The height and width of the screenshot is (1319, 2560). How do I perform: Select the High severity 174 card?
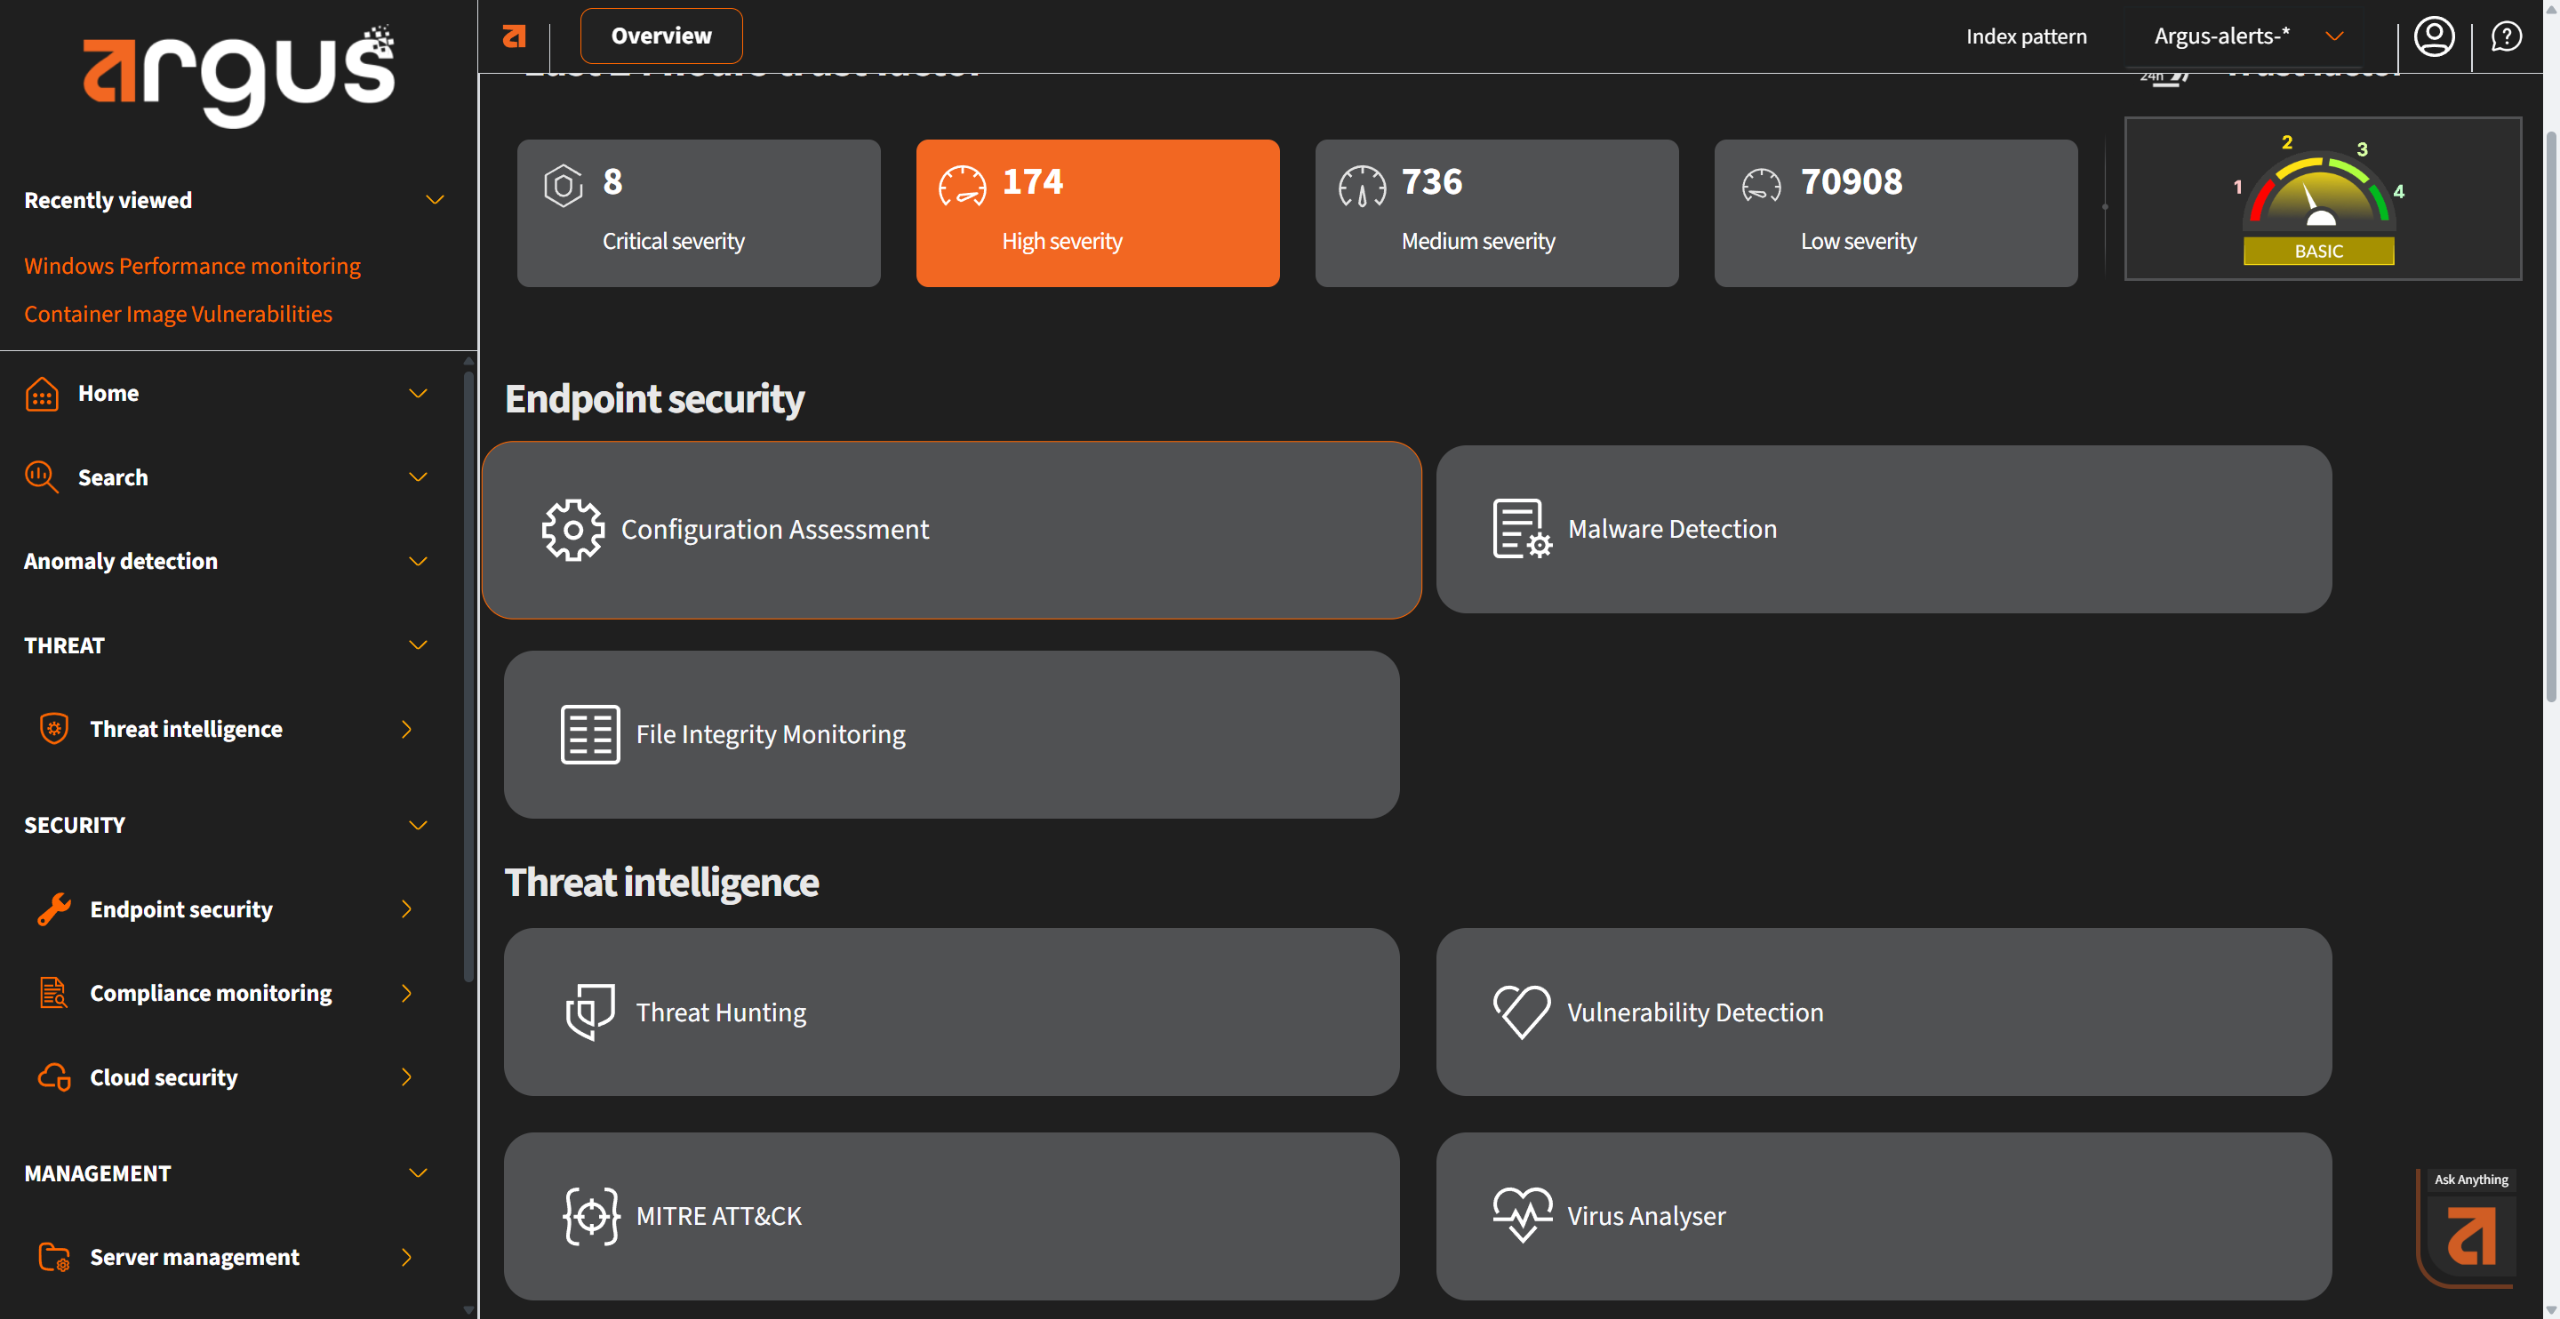pyautogui.click(x=1097, y=213)
